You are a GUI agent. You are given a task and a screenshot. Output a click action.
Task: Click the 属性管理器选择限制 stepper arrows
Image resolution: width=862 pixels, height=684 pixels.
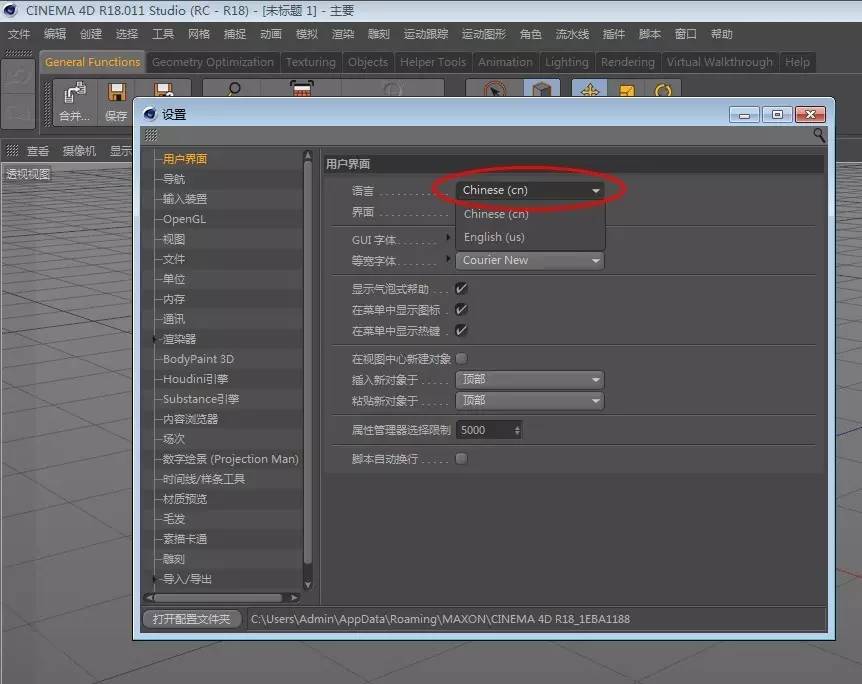[517, 430]
